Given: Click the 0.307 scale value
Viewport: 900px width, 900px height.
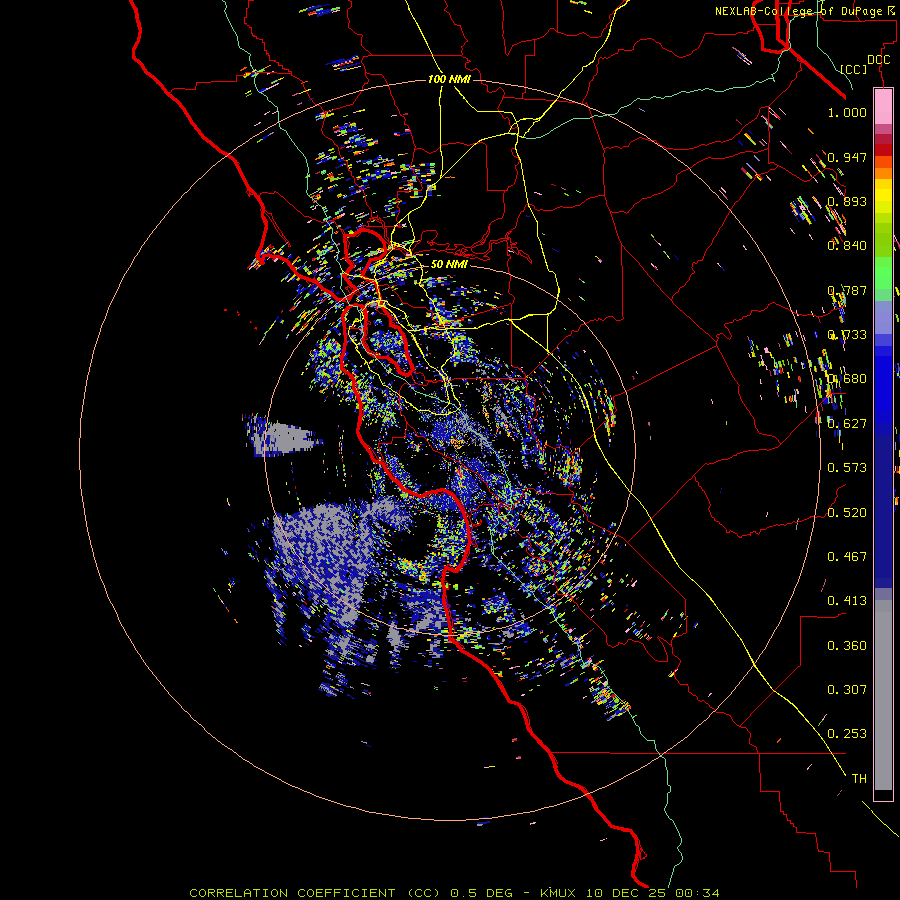Looking at the screenshot, I should click(847, 690).
